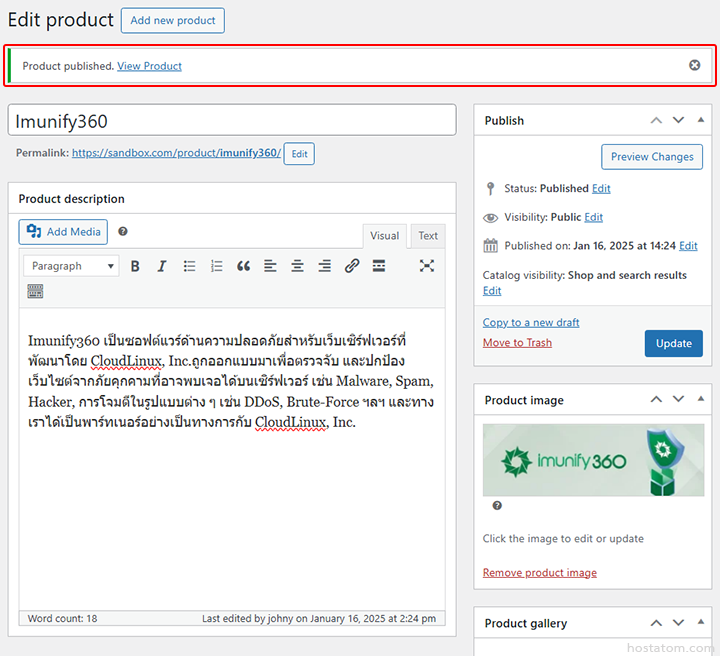The height and width of the screenshot is (656, 720).
Task: Align text to the right
Action: click(x=325, y=266)
